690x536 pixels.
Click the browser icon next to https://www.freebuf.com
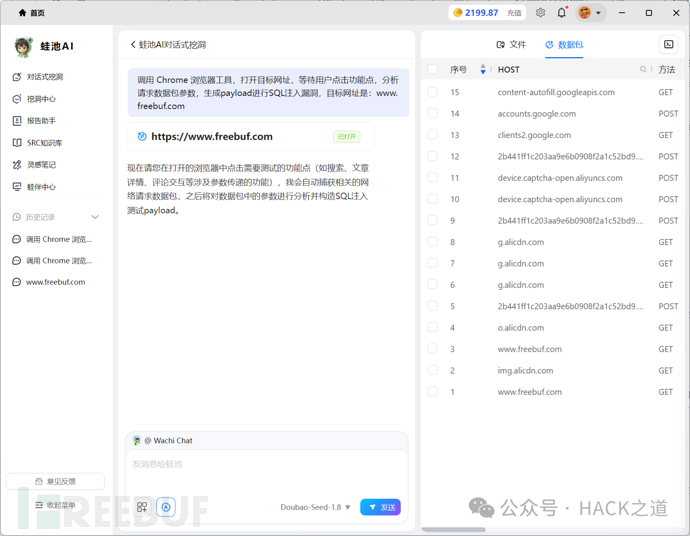point(142,136)
